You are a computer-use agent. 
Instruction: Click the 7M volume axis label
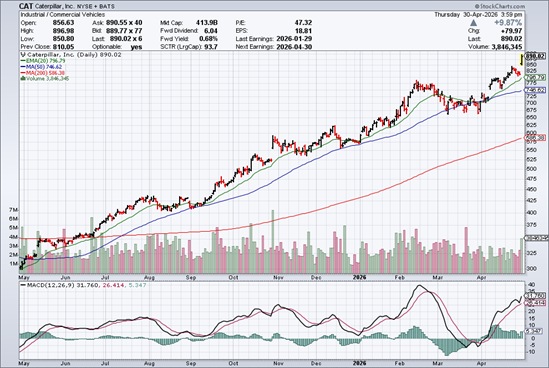[14, 210]
